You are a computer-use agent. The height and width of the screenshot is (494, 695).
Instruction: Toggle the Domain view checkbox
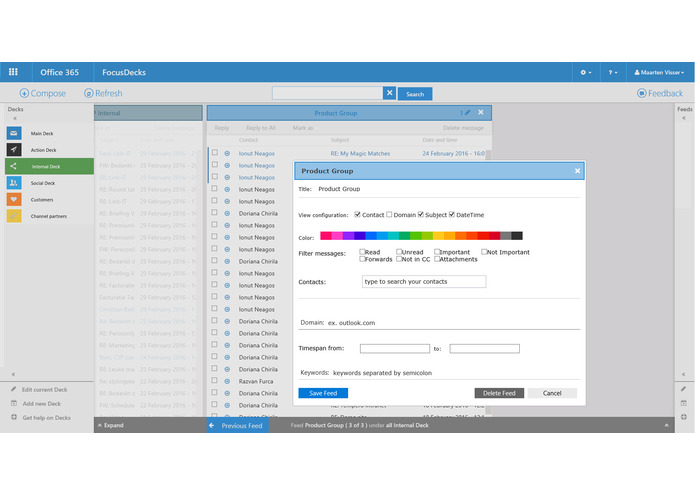(389, 214)
